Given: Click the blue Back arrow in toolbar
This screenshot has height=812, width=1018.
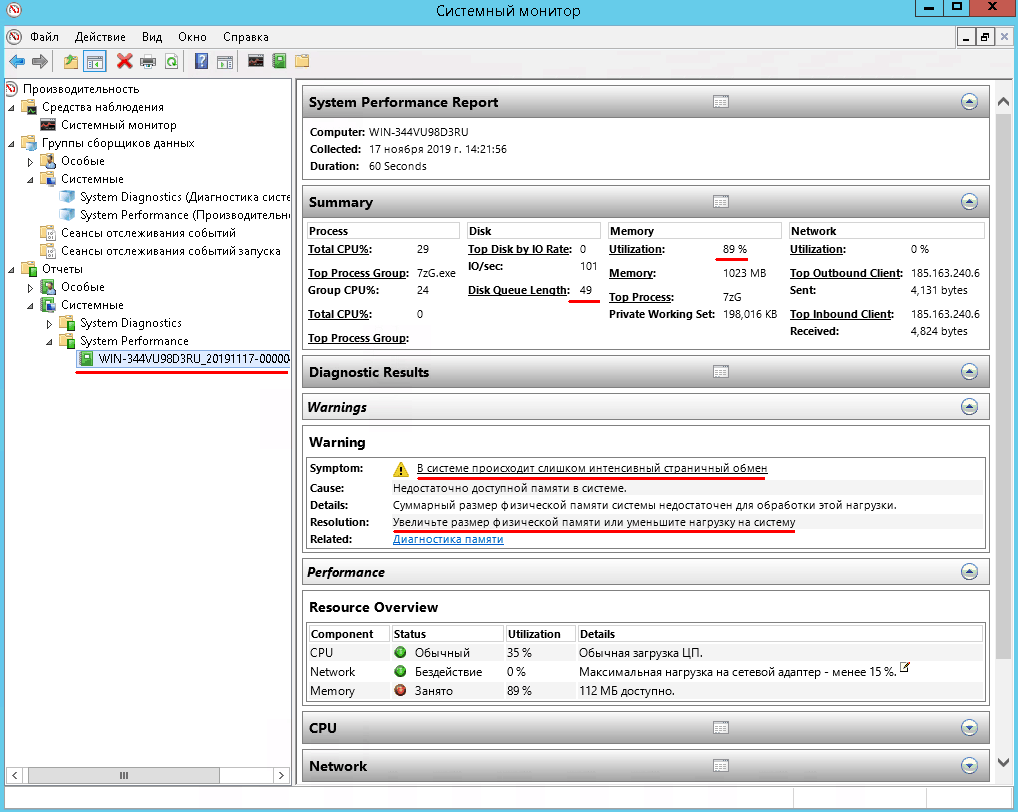Looking at the screenshot, I should [16, 62].
